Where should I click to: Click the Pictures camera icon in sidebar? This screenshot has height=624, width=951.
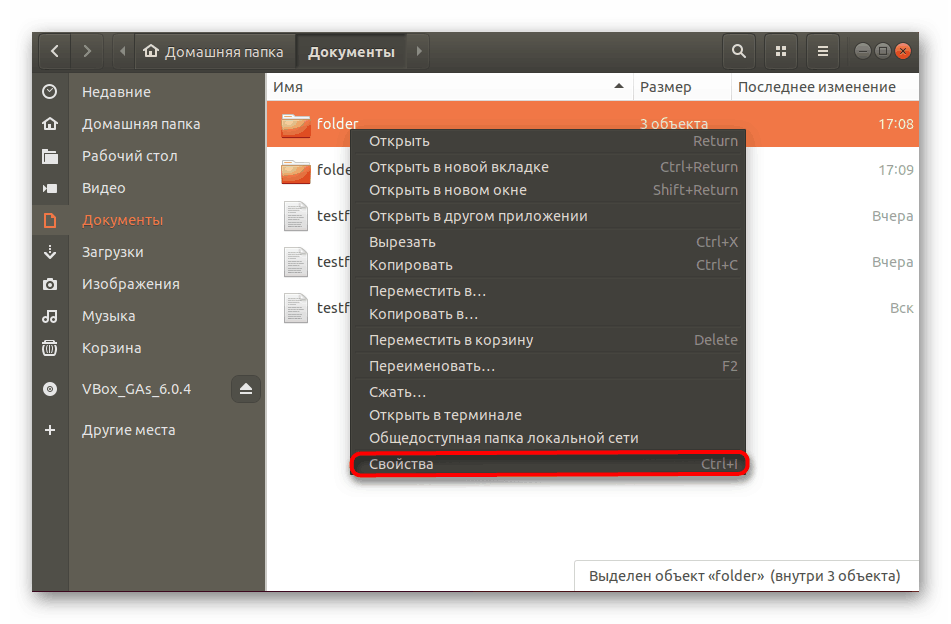[50, 284]
